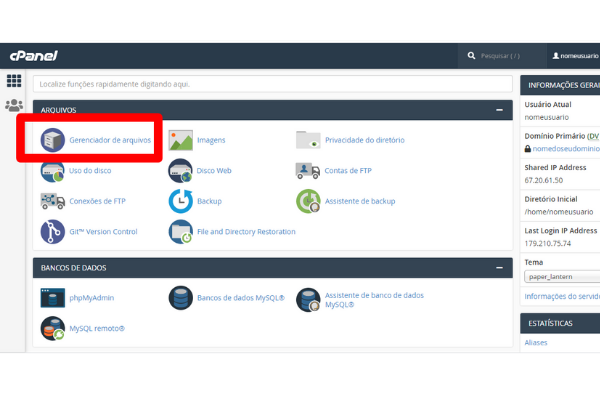Open File and Directory Restoration icon
Screen dimensions: 600x400
pyautogui.click(x=181, y=232)
